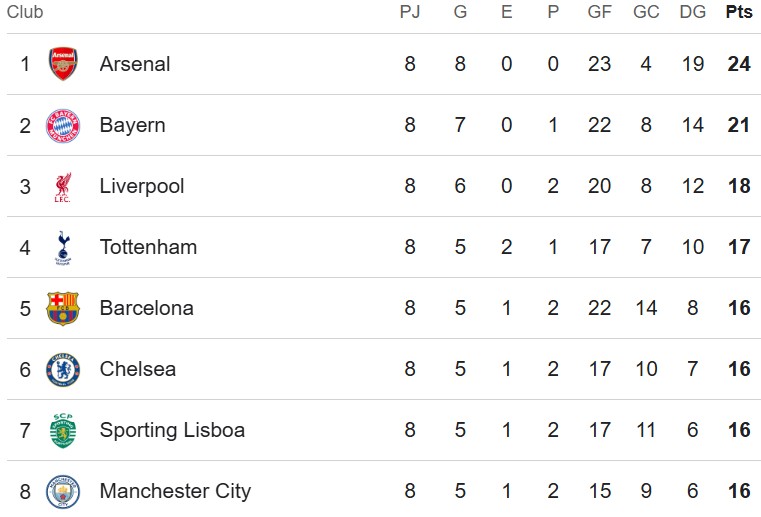Screen dimensions: 761x517
Task: Open the Manchester City team name
Action: (x=175, y=491)
